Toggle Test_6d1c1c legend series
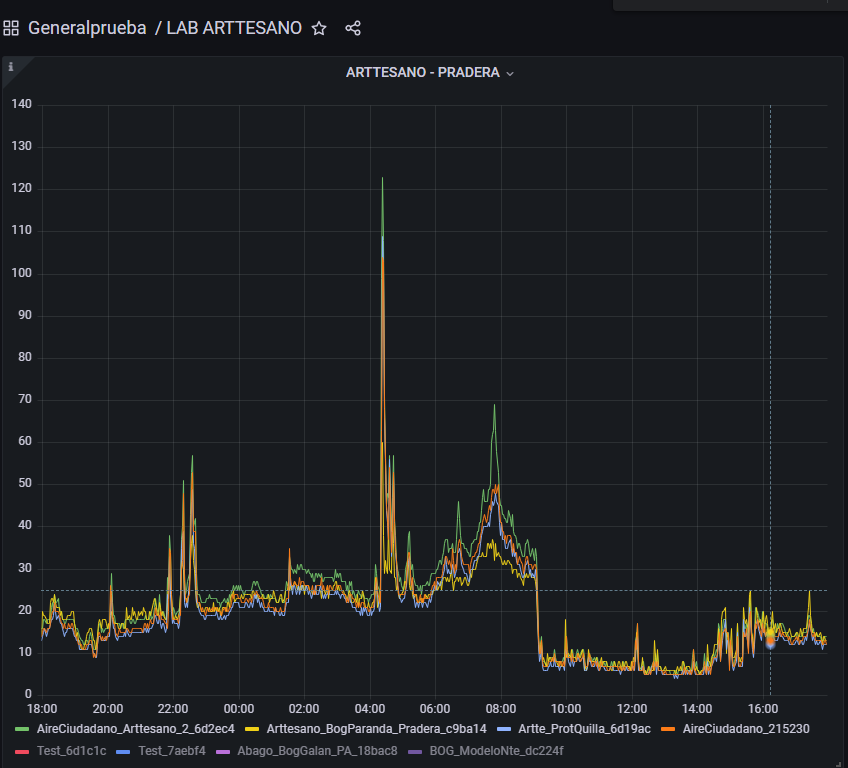Image resolution: width=848 pixels, height=768 pixels. pyautogui.click(x=71, y=751)
